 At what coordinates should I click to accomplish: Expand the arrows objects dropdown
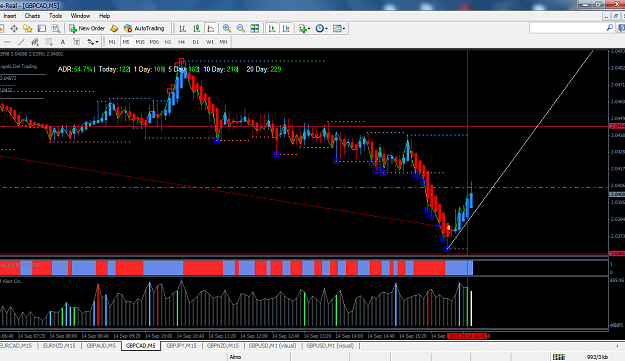[93, 42]
